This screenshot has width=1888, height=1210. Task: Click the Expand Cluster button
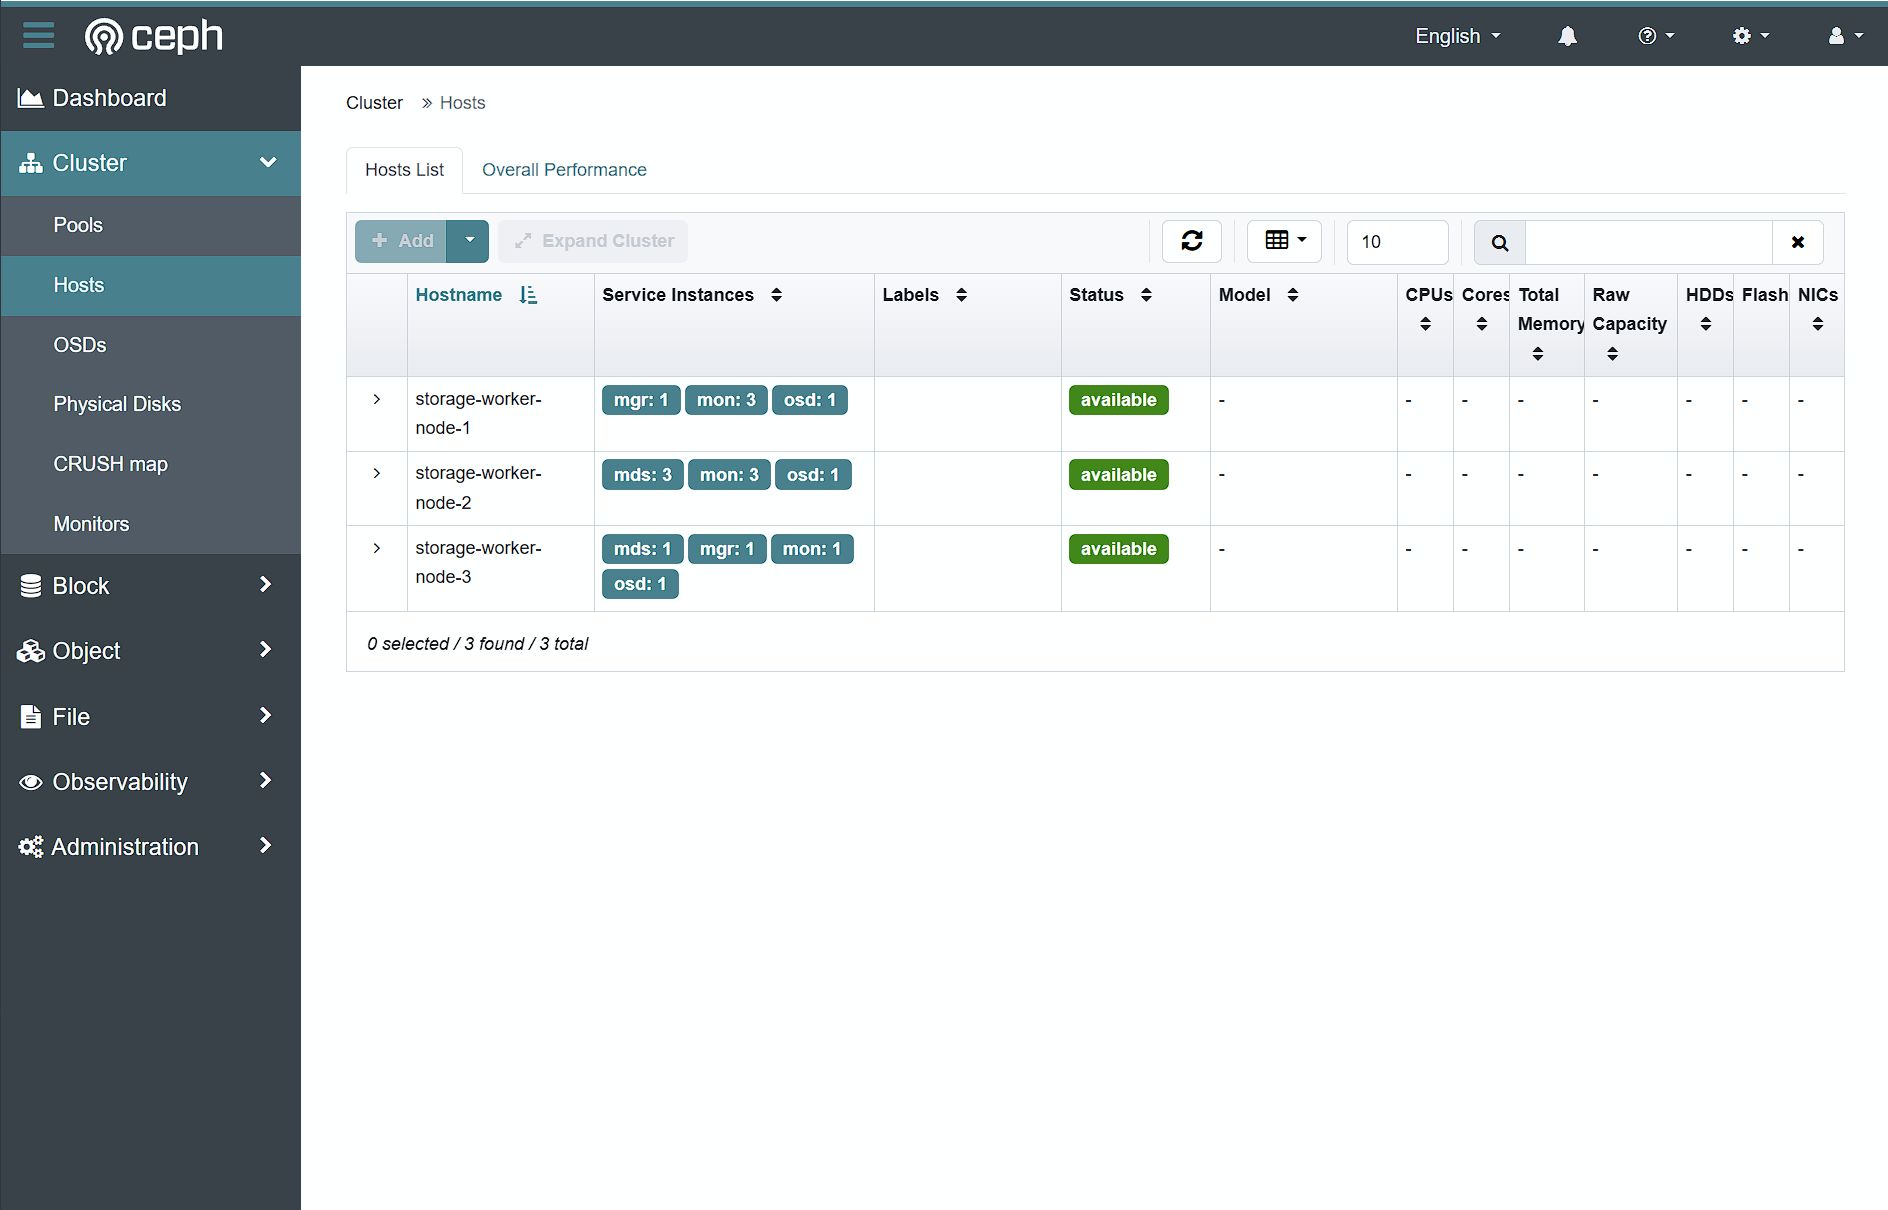593,241
